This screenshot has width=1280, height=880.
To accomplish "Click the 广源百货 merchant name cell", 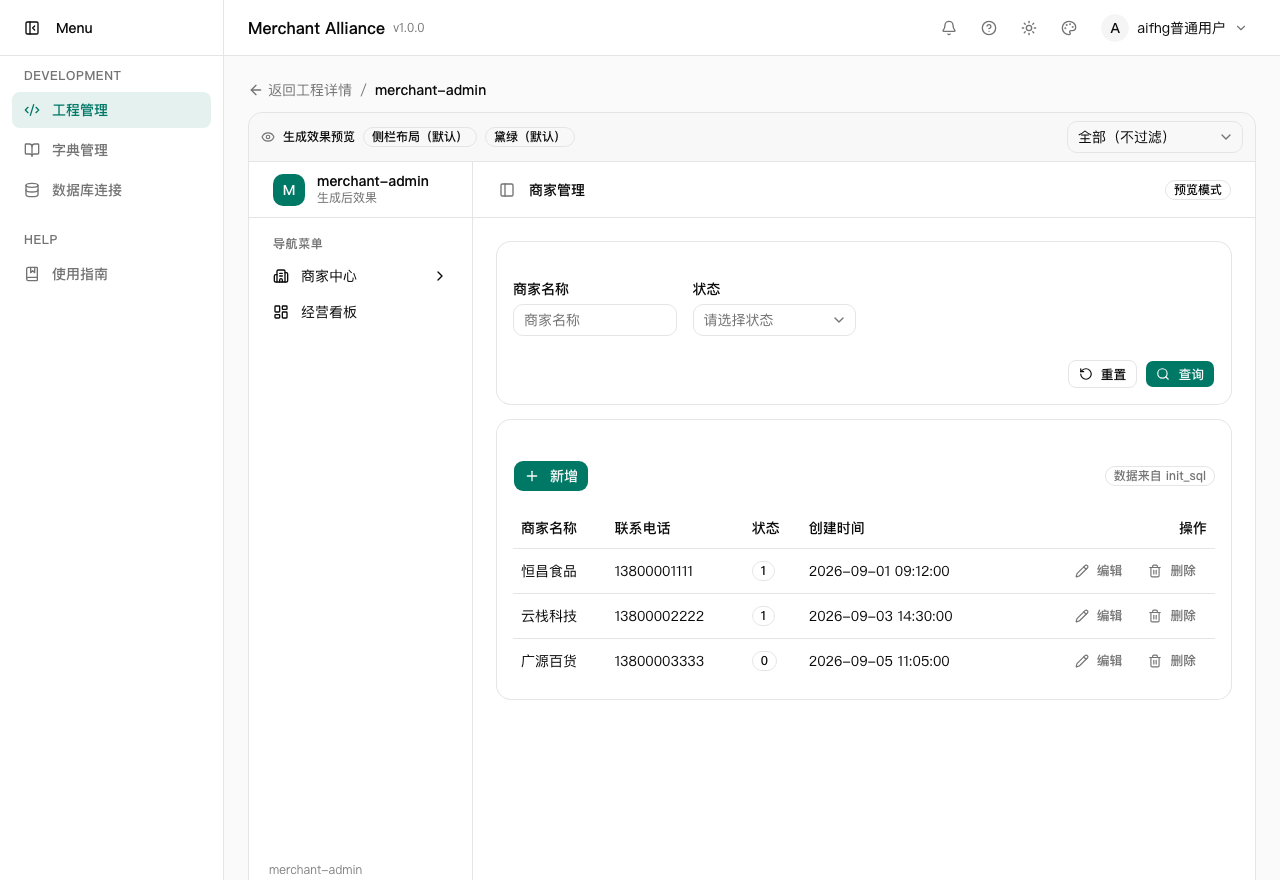I will click(549, 661).
